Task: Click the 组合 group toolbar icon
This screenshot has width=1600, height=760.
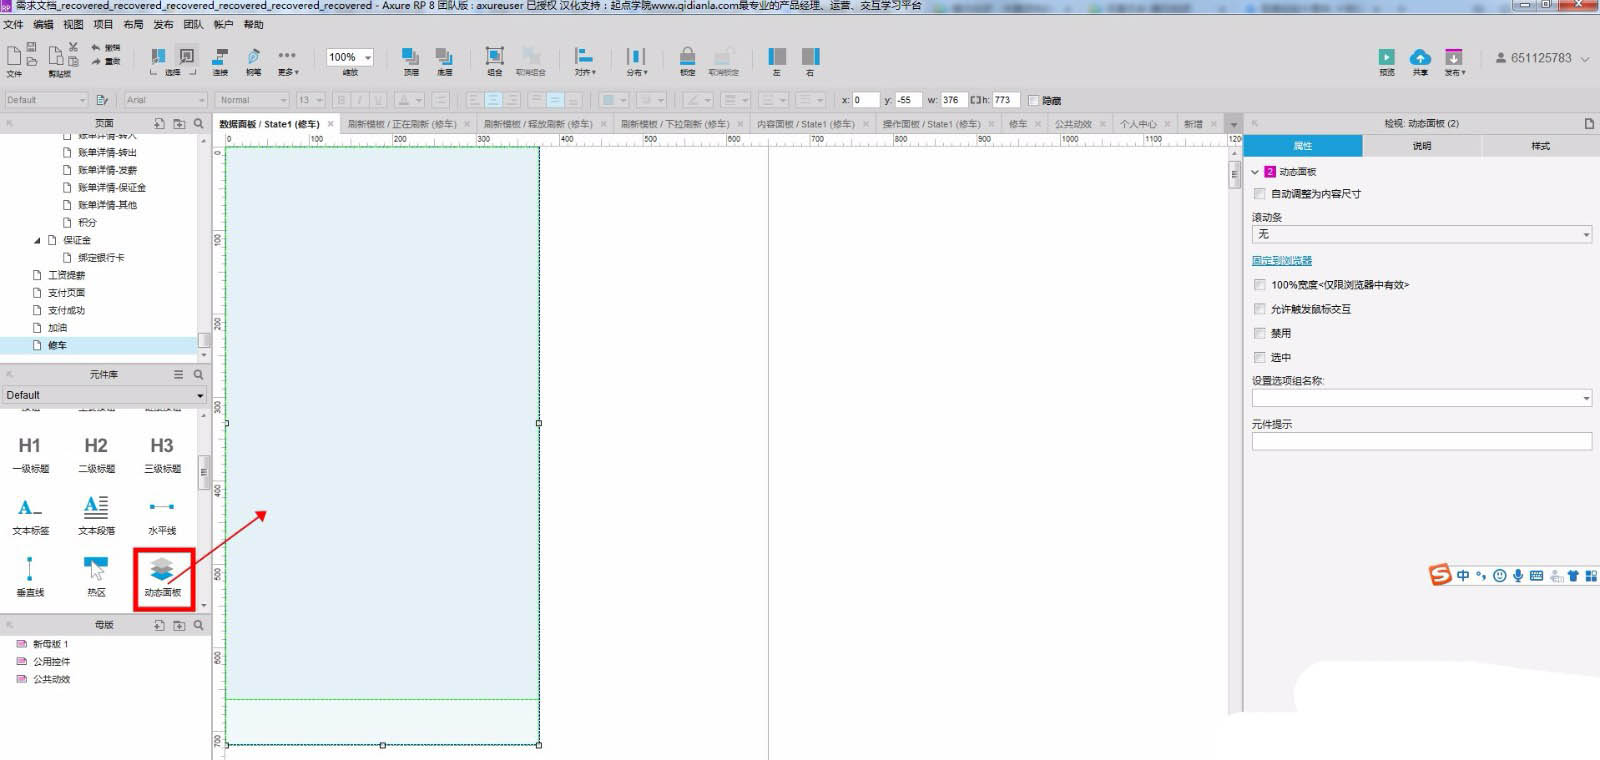Action: [x=494, y=59]
